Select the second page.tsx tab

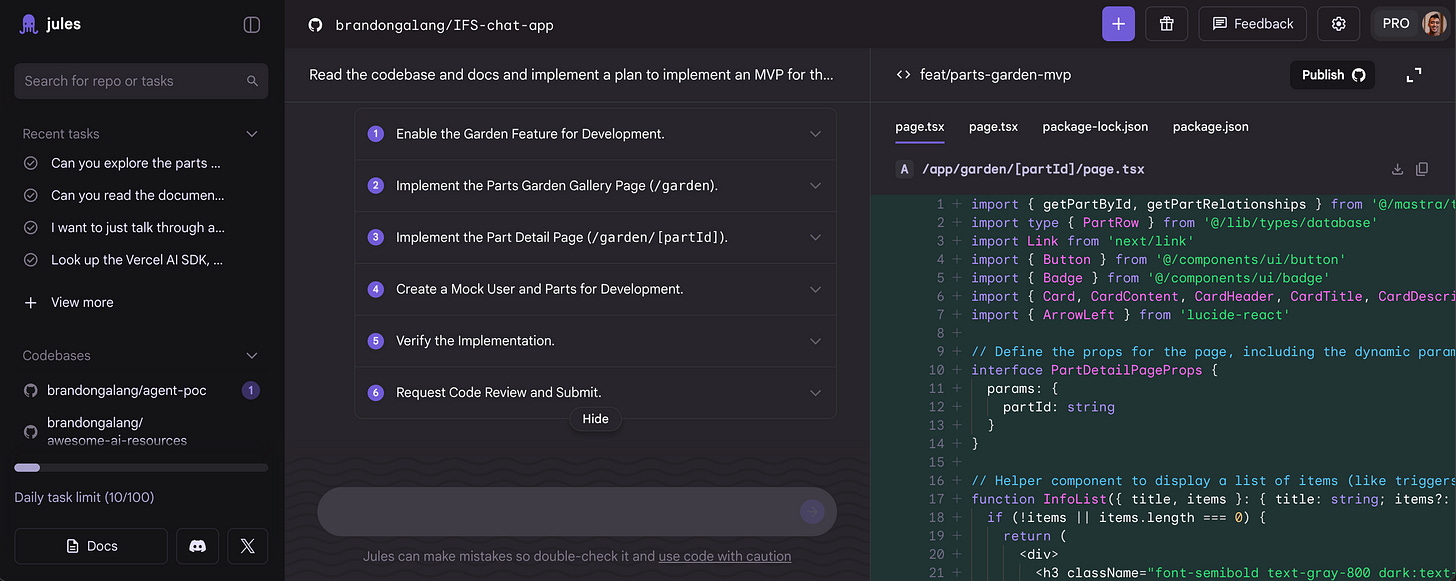[993, 127]
